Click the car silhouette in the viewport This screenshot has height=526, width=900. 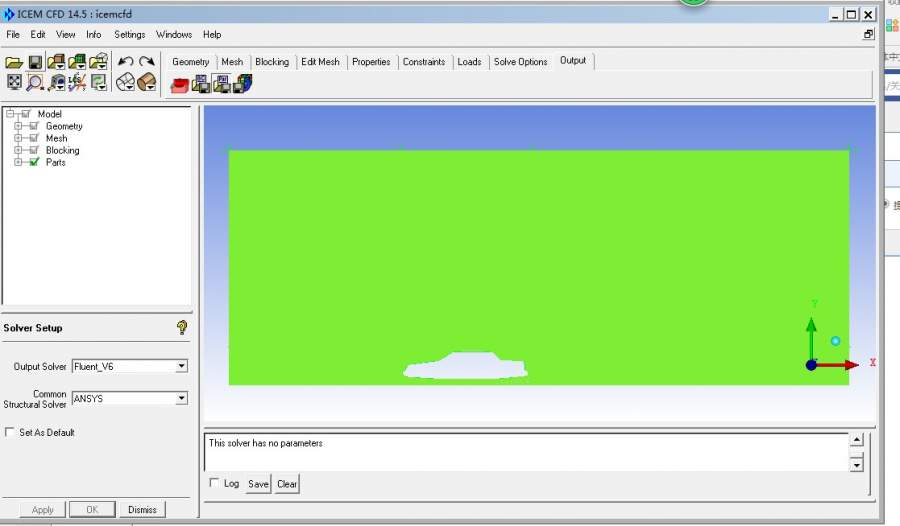(x=465, y=366)
